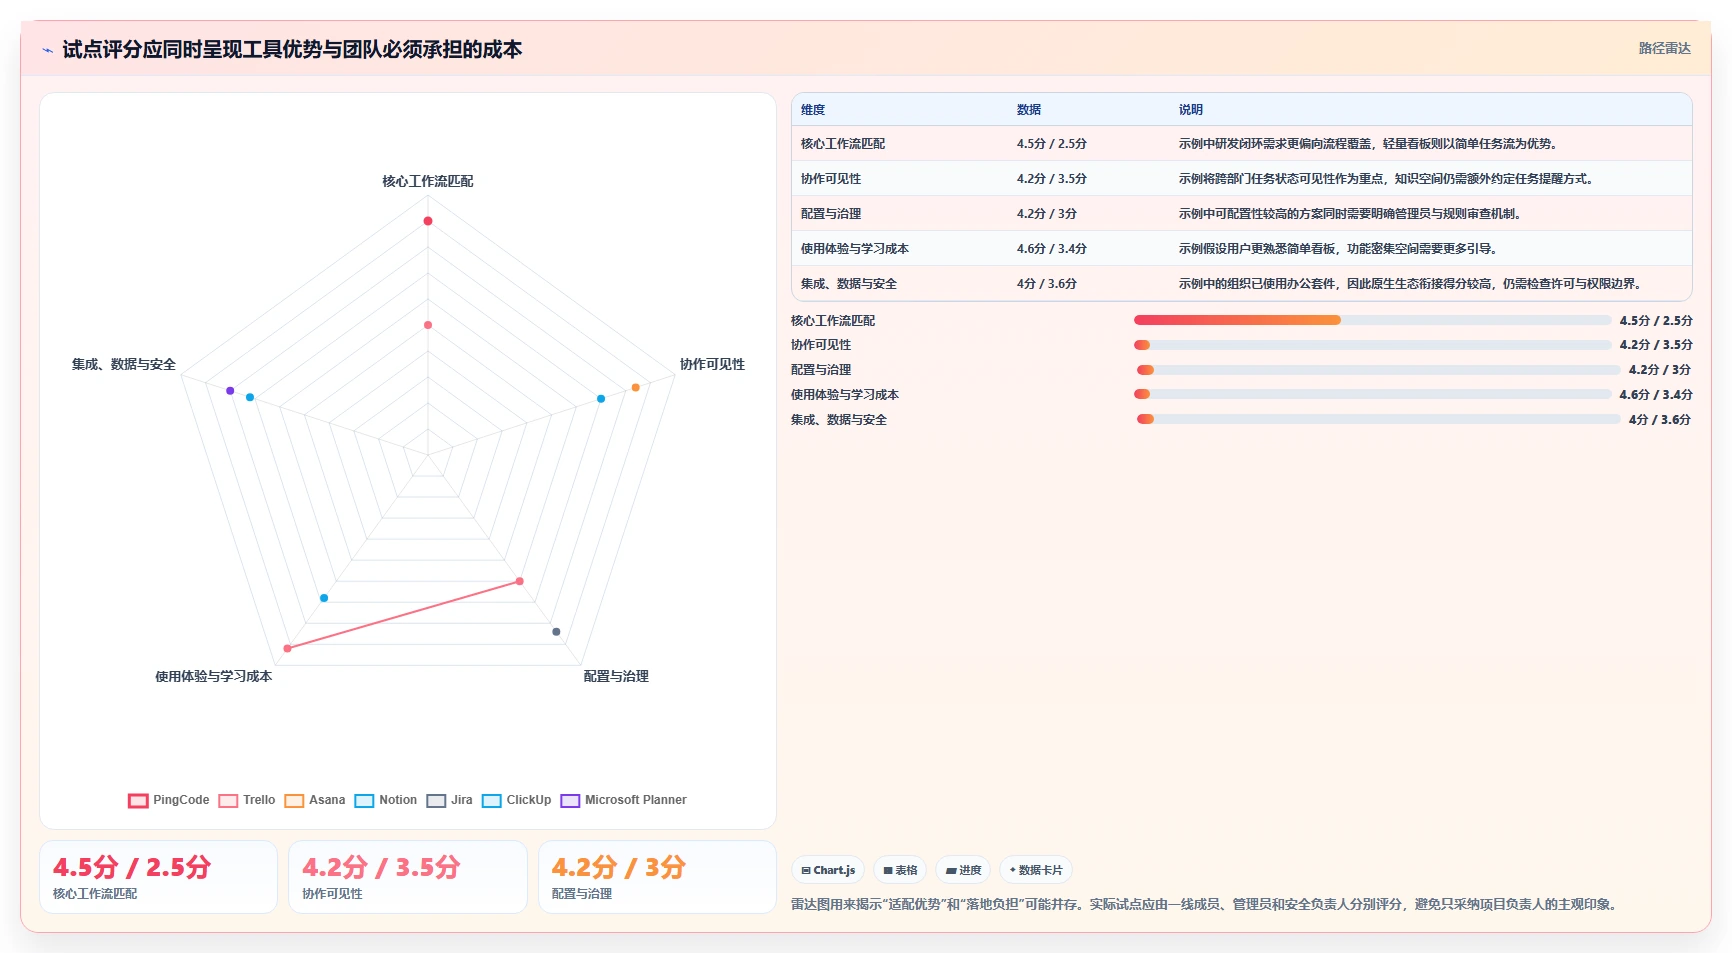Hide the Asana series via the legend
The height and width of the screenshot is (953, 1732).
[x=314, y=800]
